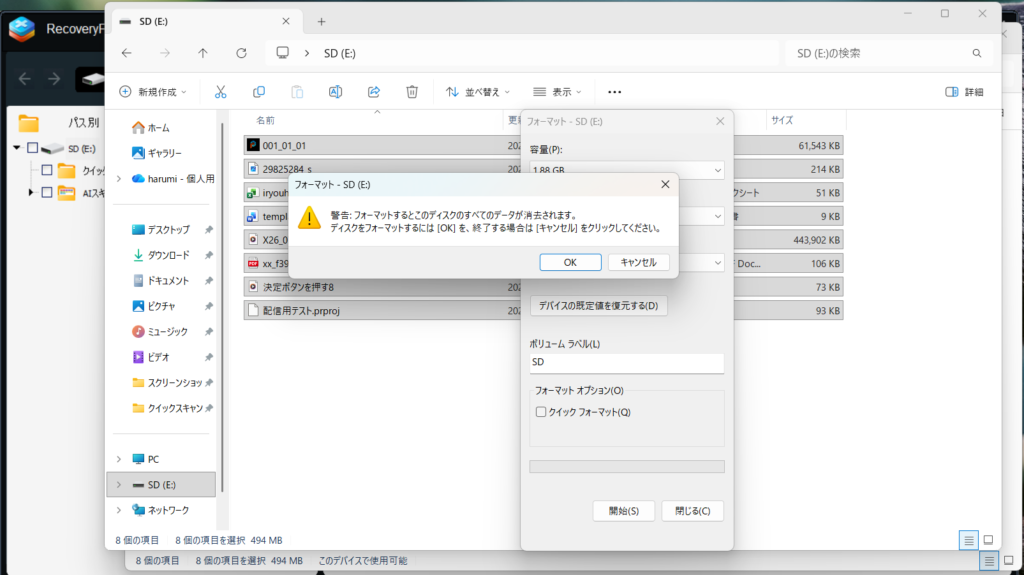Tick the AI scan folder checkbox
Screen dimensions: 1024x575
coord(46,192)
